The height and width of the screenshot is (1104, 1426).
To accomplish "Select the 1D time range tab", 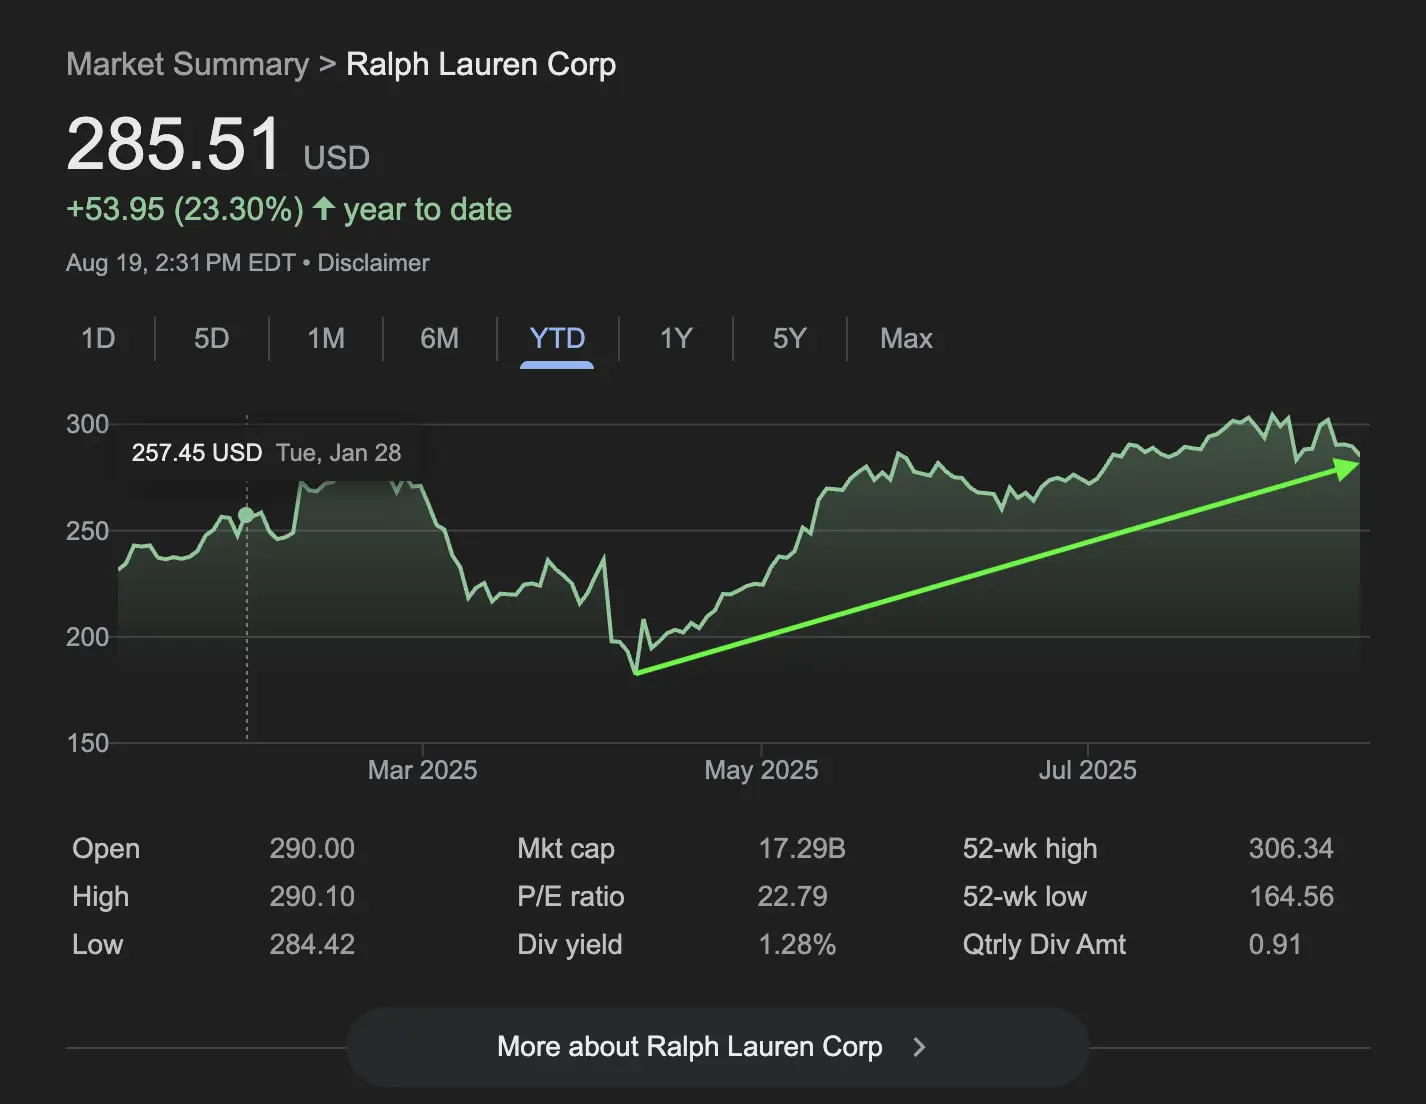I will point(98,338).
